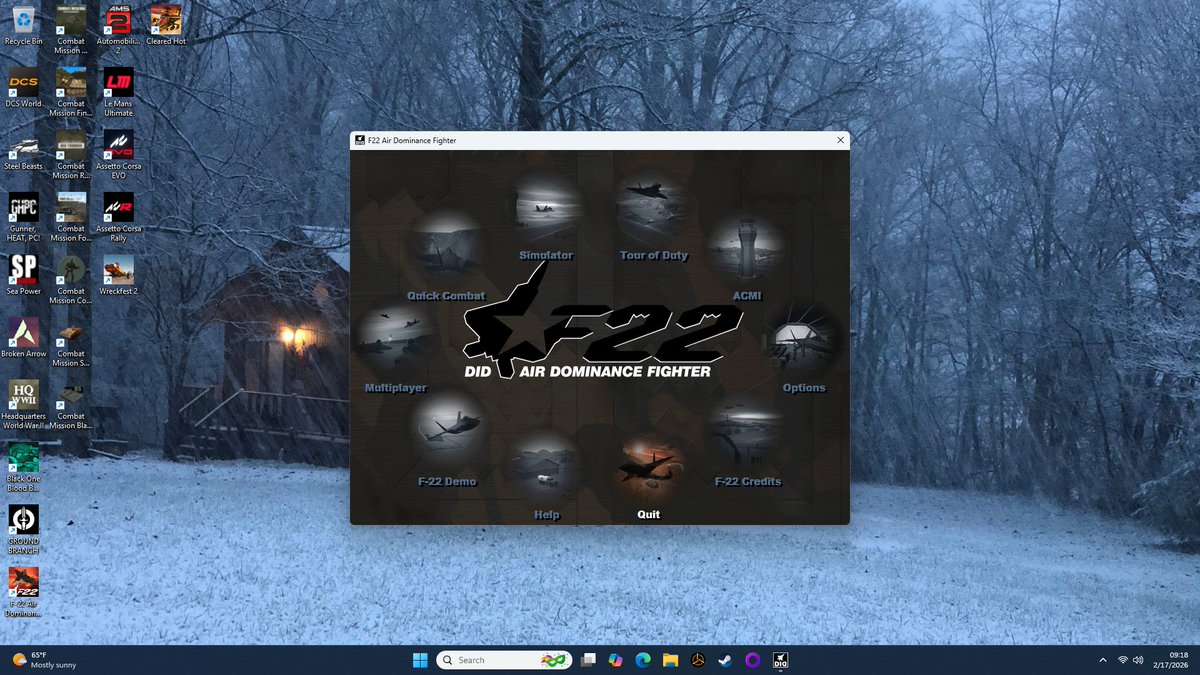The height and width of the screenshot is (675, 1200).
Task: Switch to the DID F22 taskbar app
Action: click(x=781, y=660)
